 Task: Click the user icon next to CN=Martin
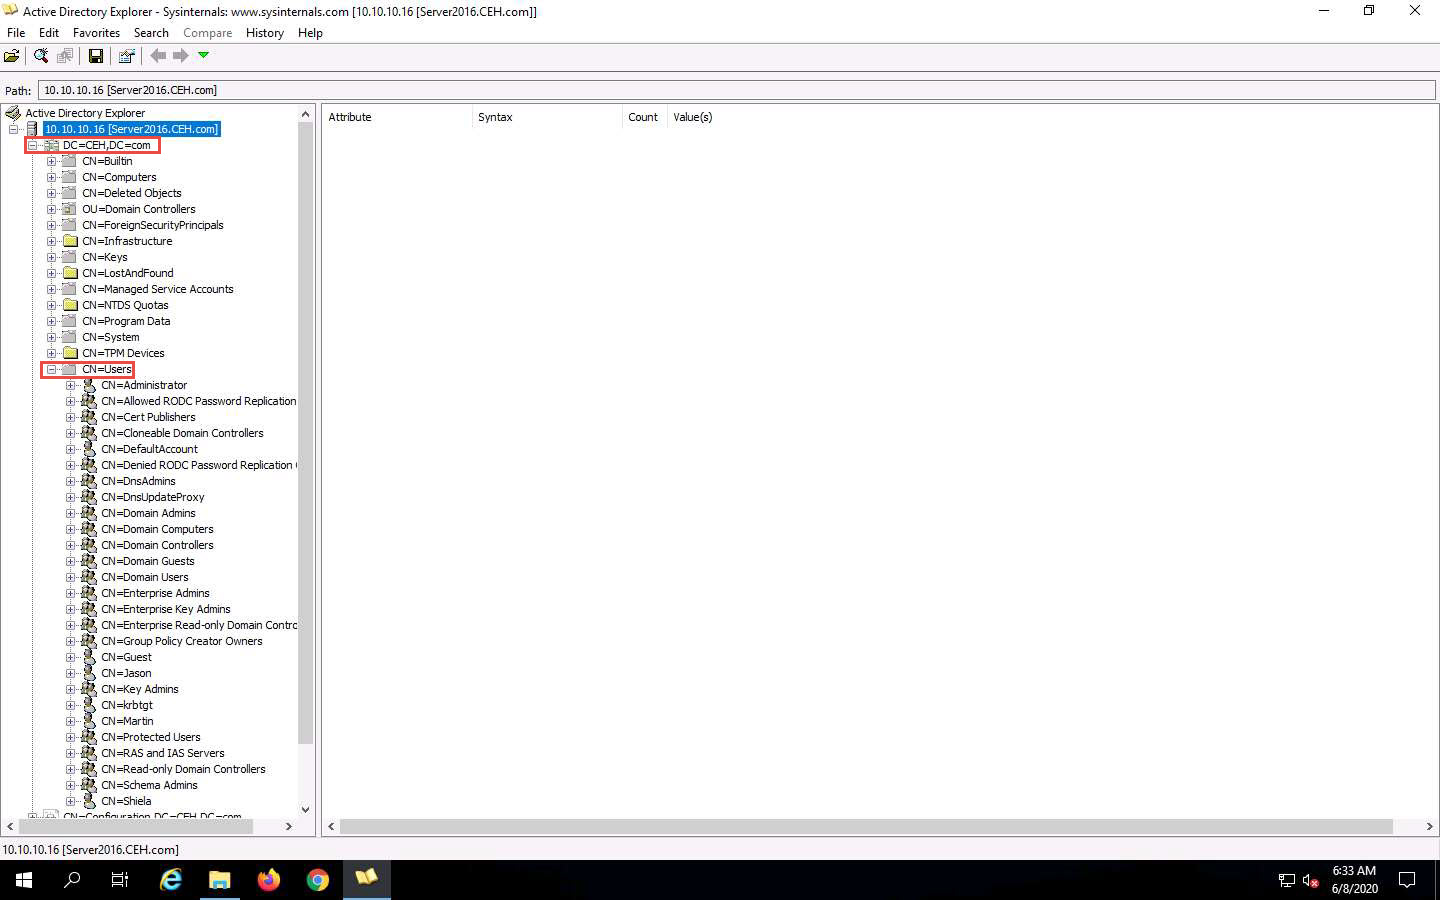coord(89,721)
